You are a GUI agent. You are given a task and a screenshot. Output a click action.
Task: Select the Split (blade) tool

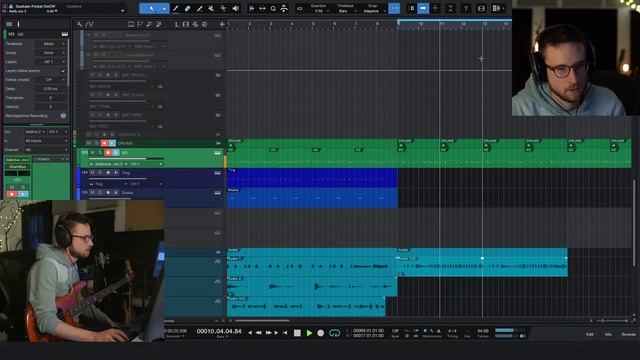[x=200, y=9]
